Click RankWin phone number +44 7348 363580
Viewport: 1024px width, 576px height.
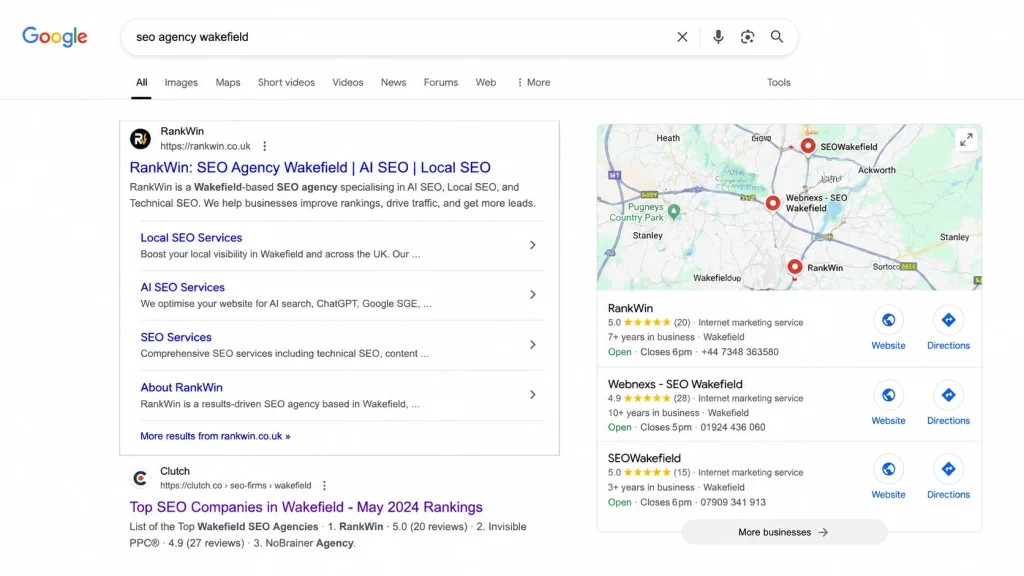pos(740,351)
